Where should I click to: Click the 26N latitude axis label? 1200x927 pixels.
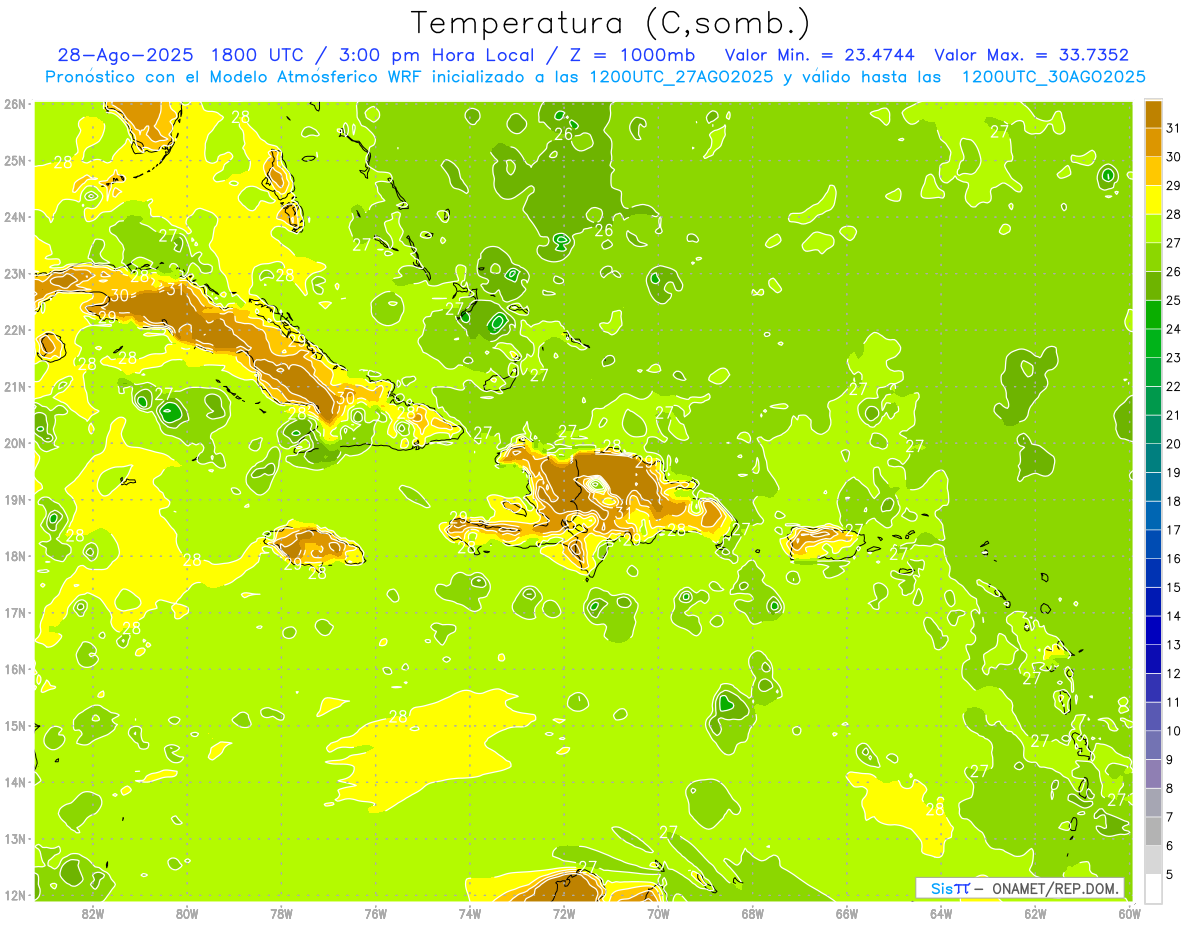coord(15,104)
